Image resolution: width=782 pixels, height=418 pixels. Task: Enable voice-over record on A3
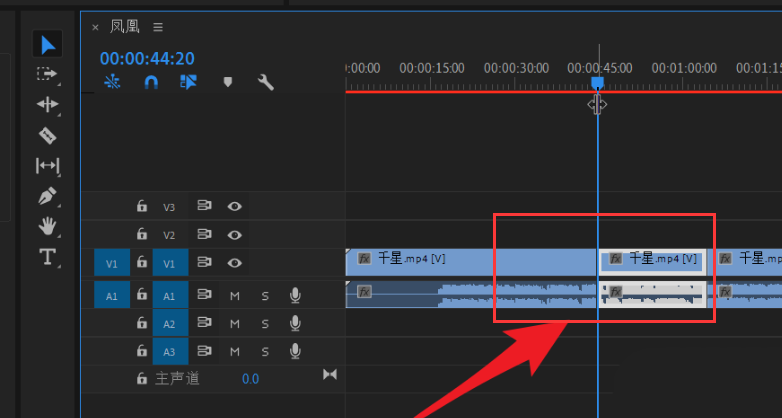coord(295,351)
